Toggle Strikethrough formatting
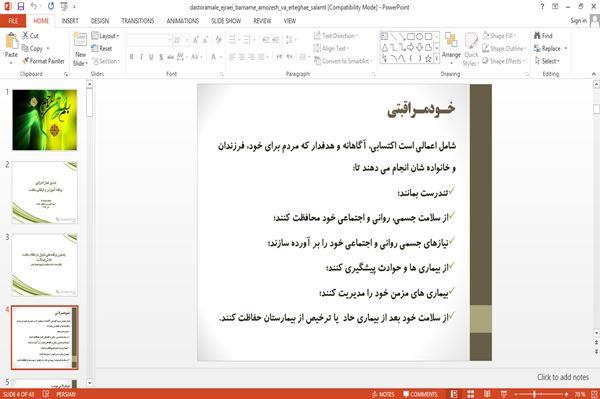The image size is (600, 399). (x=171, y=57)
